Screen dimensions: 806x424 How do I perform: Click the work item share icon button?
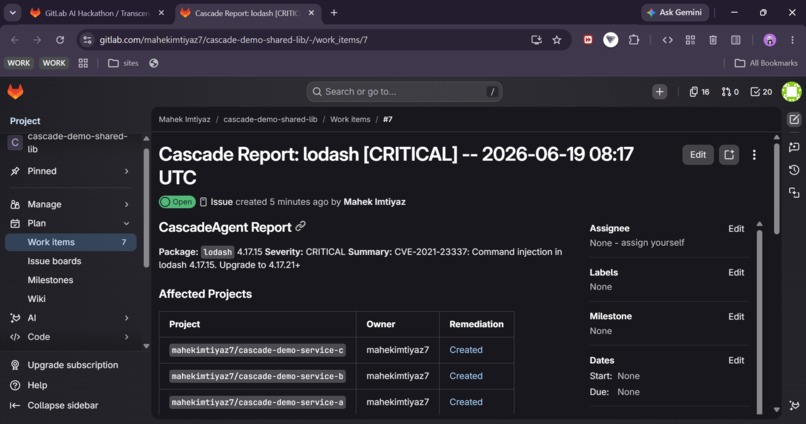click(x=729, y=155)
